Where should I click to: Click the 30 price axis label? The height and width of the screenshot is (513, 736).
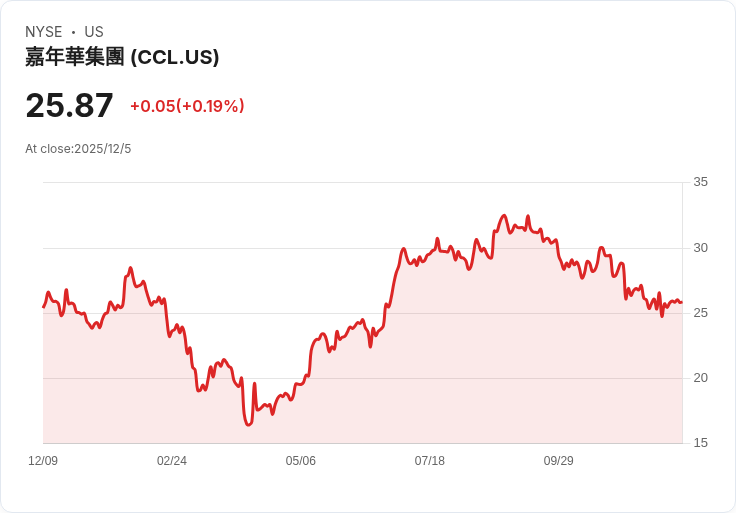click(x=700, y=248)
